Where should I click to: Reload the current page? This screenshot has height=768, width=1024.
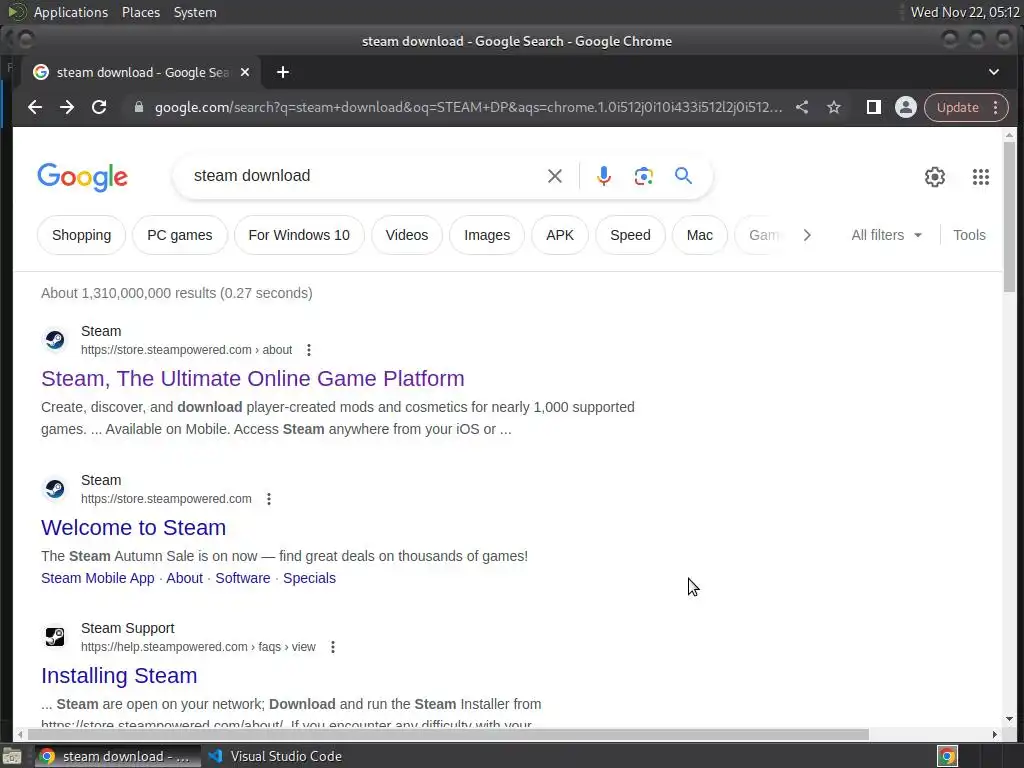(x=99, y=107)
